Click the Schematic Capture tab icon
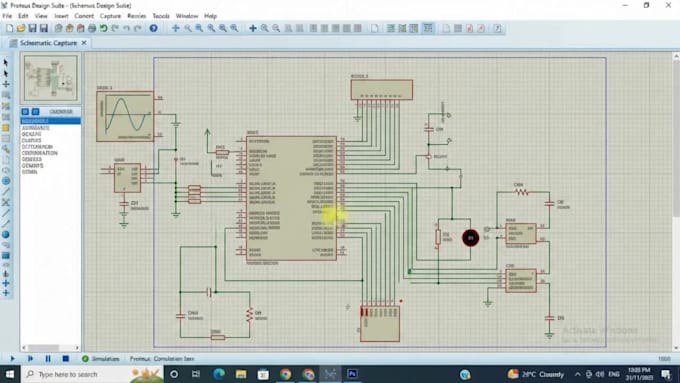 pos(13,43)
